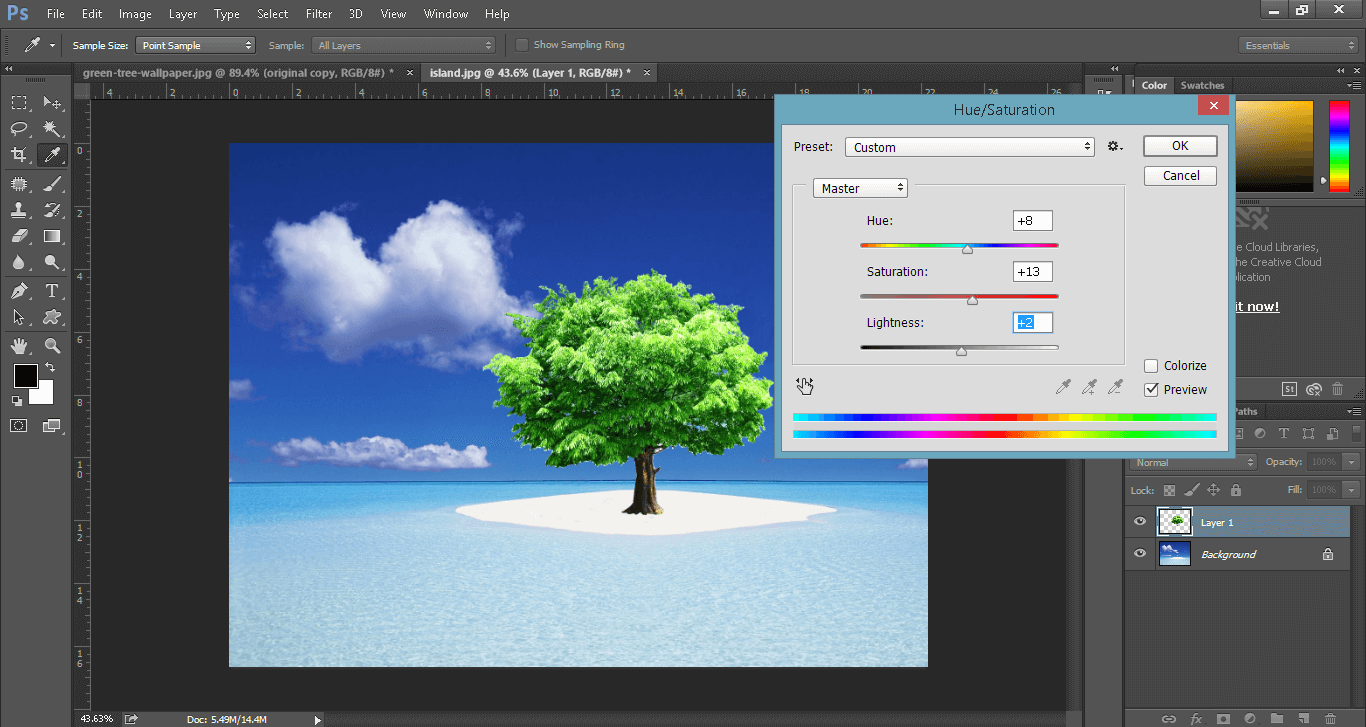Select the Magic Wand tool
The height and width of the screenshot is (727, 1366).
point(52,129)
